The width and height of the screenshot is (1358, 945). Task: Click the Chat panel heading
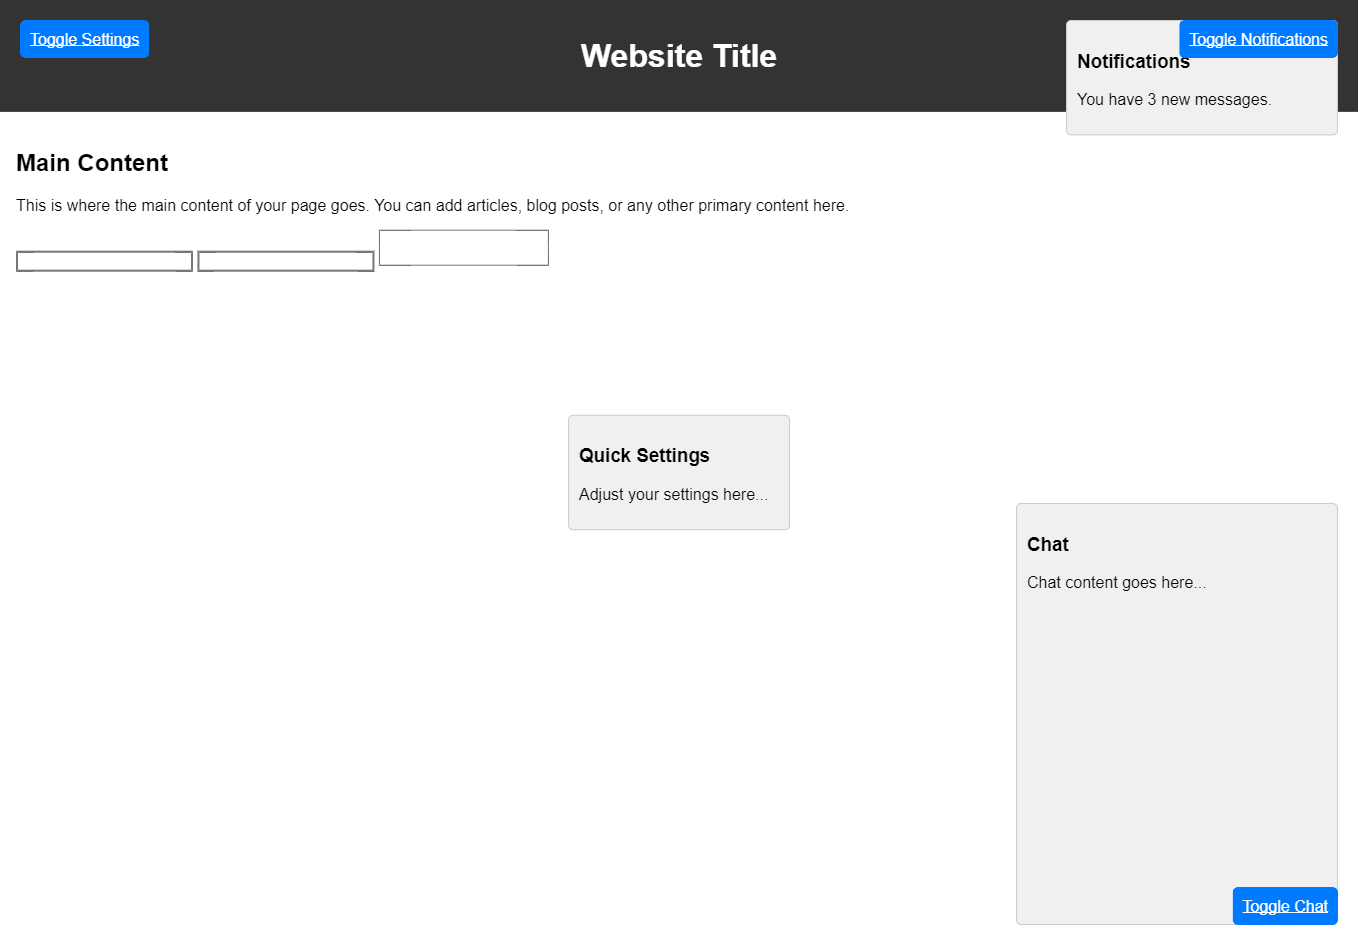(x=1047, y=545)
